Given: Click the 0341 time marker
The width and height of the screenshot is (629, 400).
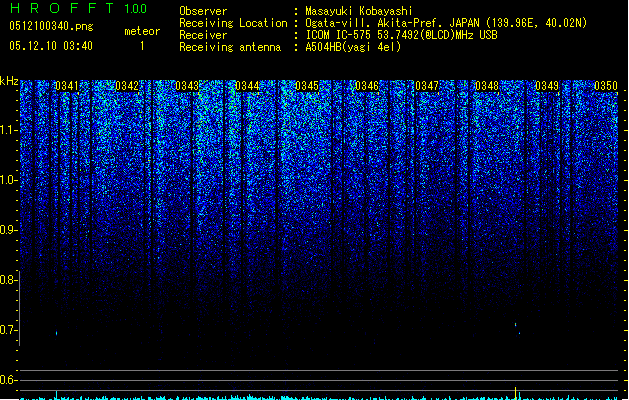Looking at the screenshot, I should [x=67, y=86].
